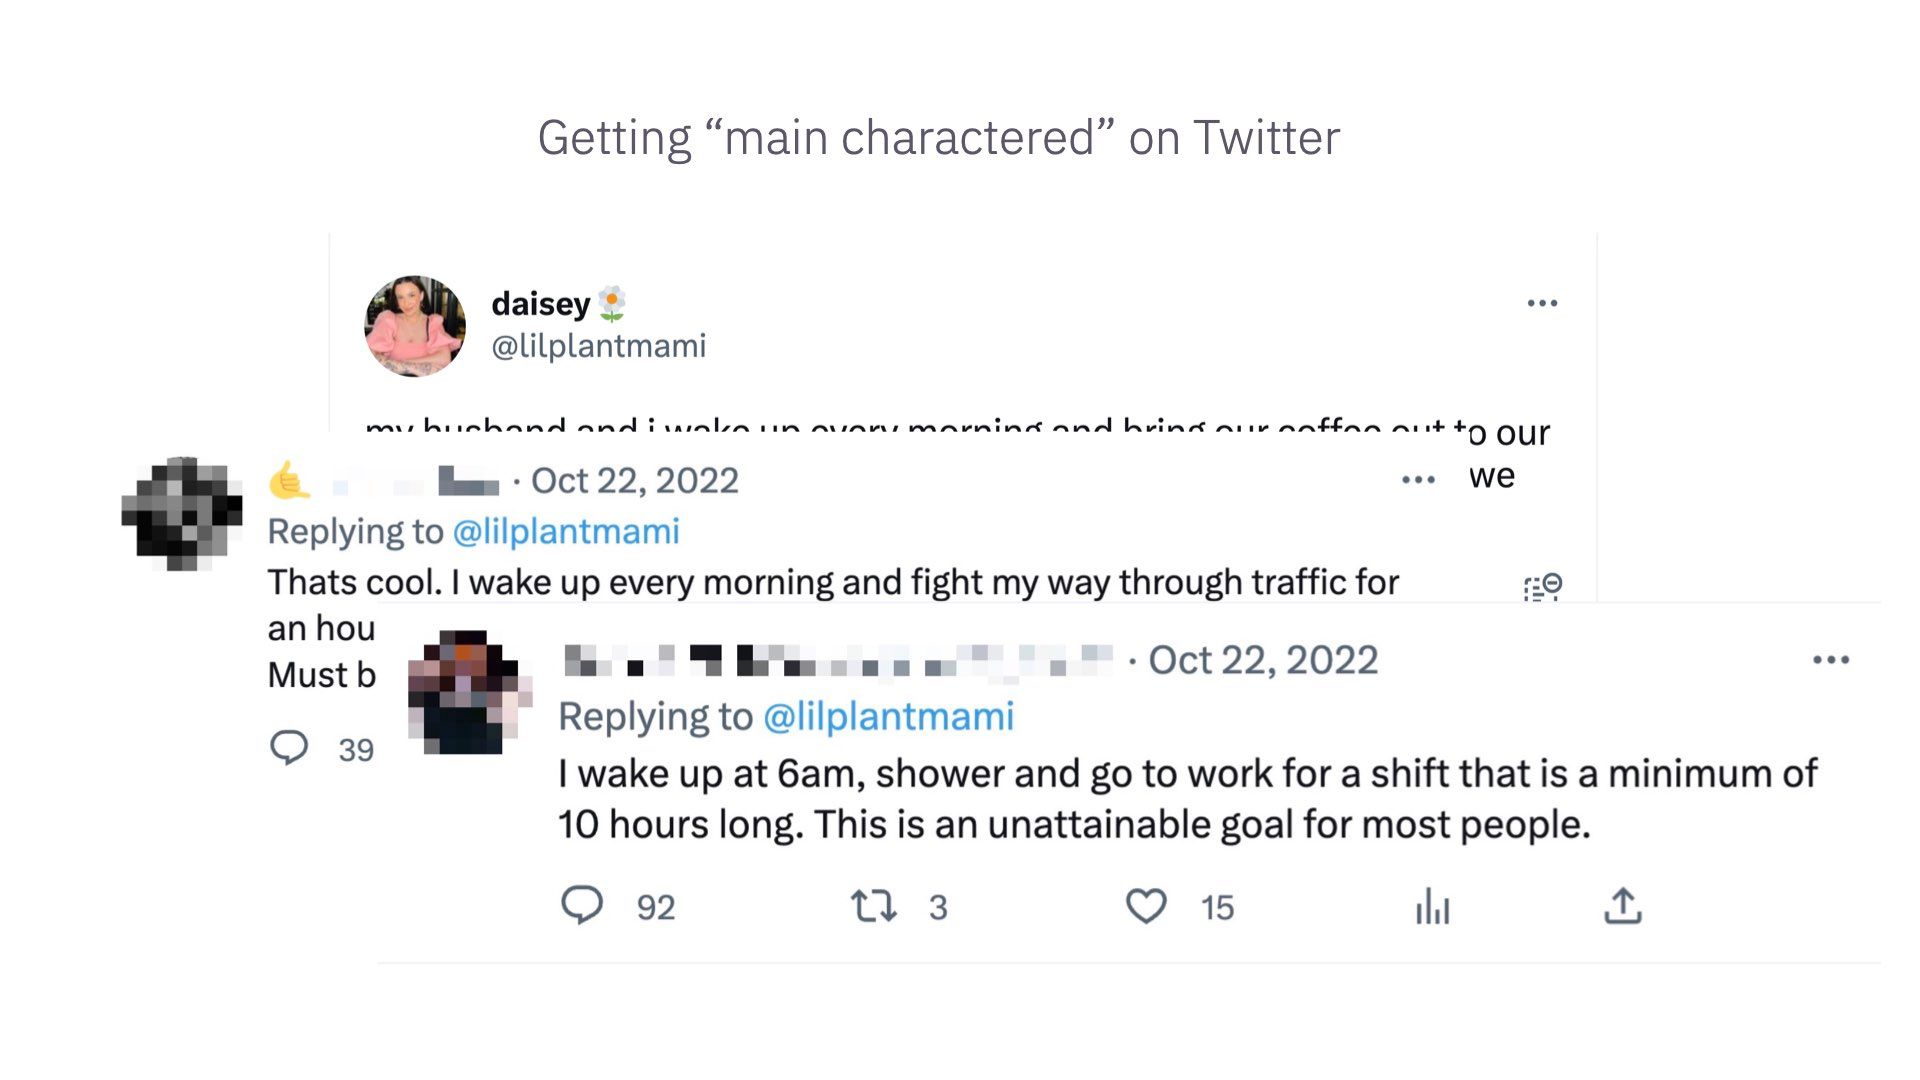Image resolution: width=1920 pixels, height=1080 pixels.
Task: Click the Oct 22, 2022 date on traffic reply
Action: (x=635, y=481)
